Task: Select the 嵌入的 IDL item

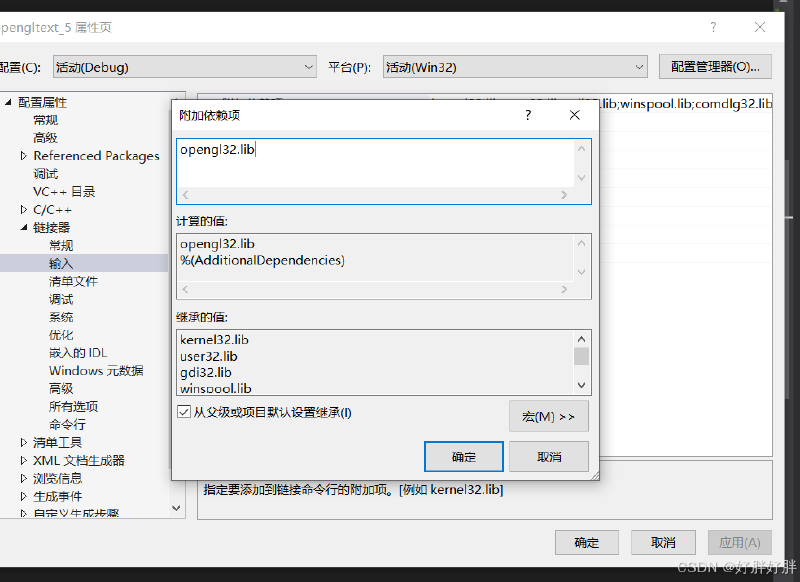Action: [x=78, y=352]
